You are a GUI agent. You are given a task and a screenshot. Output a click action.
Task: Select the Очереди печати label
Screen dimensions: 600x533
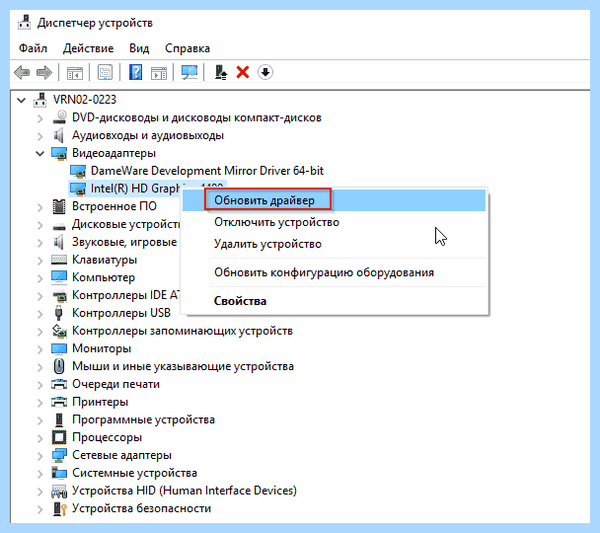(x=116, y=384)
